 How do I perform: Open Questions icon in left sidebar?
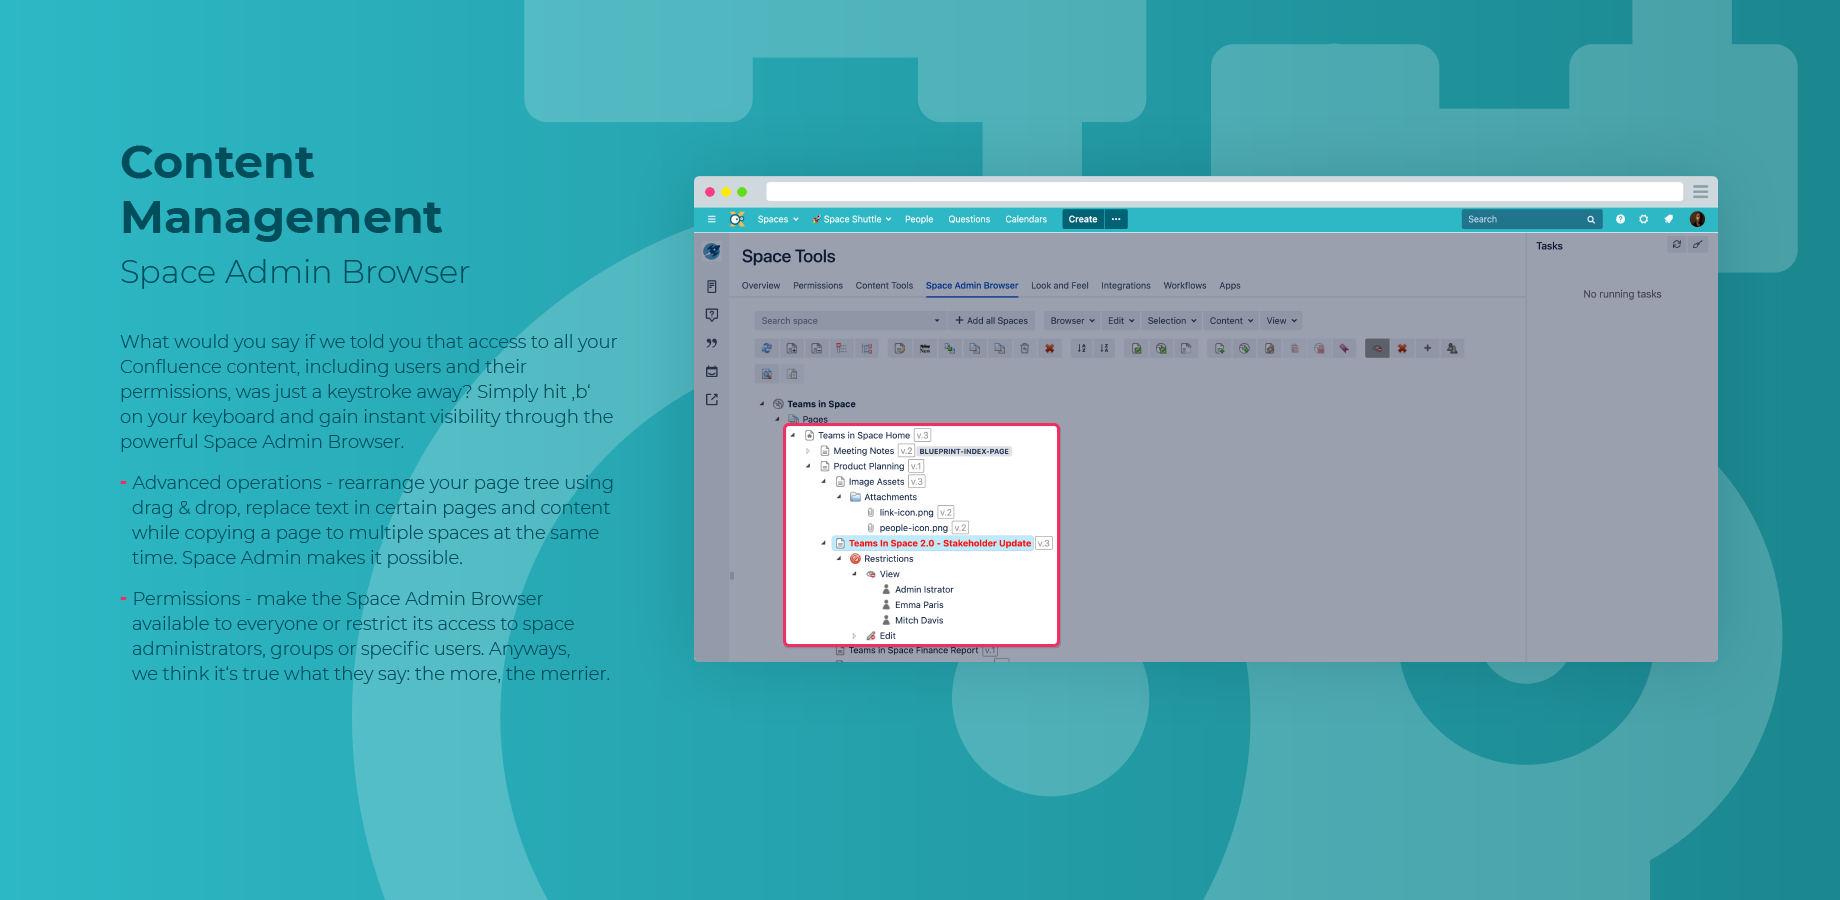[712, 314]
